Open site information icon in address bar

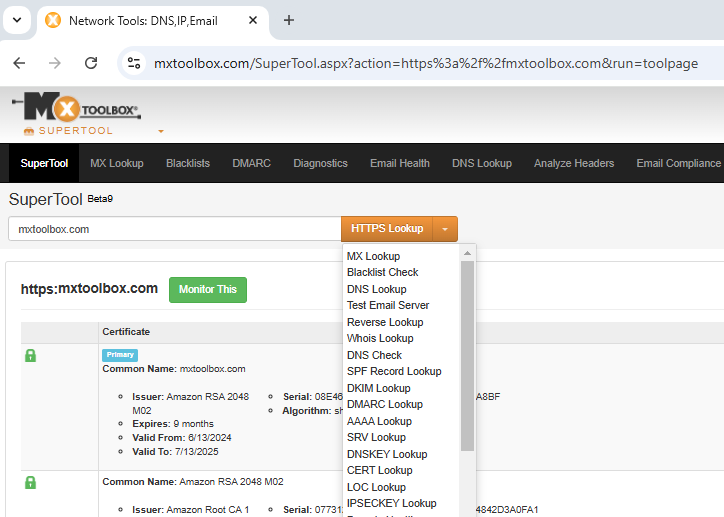(134, 63)
